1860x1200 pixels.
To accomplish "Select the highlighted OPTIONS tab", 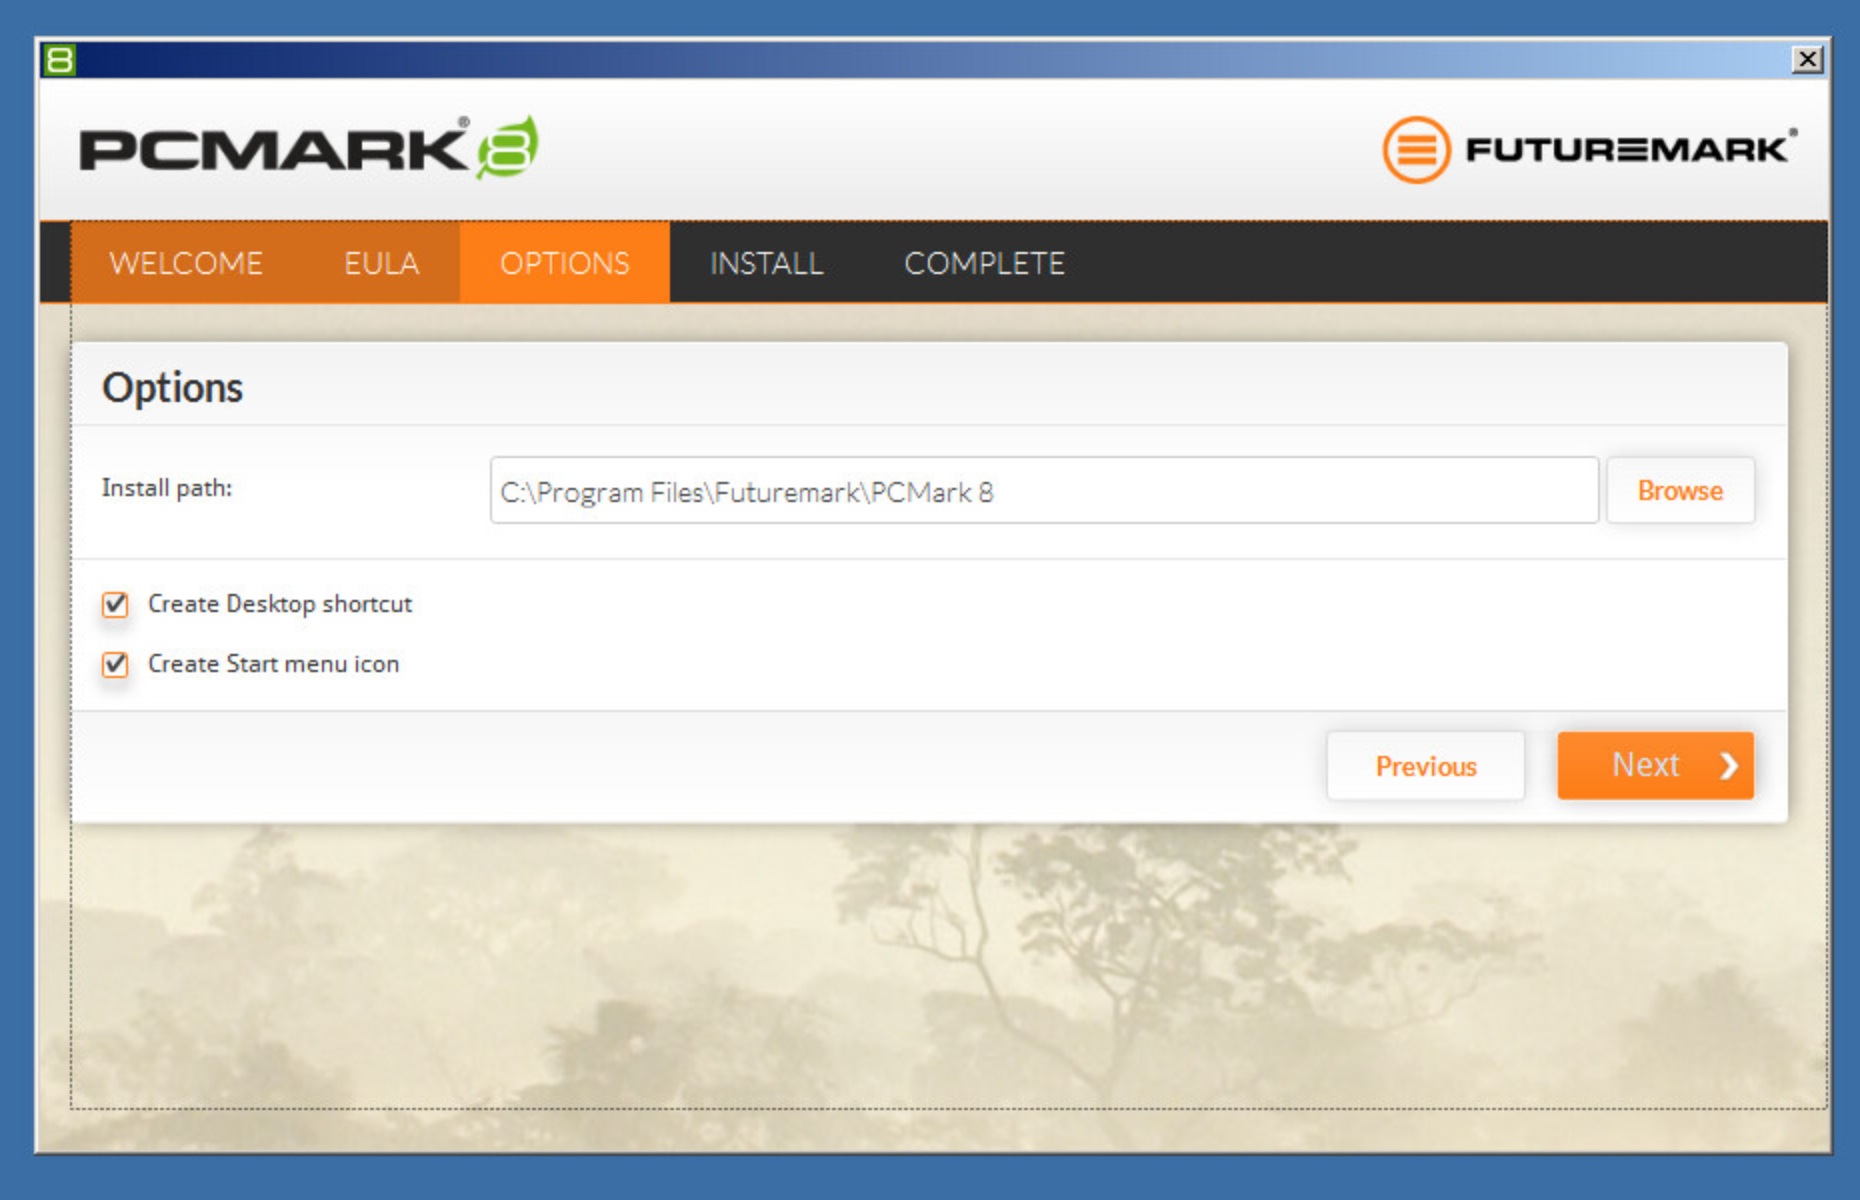I will coord(564,263).
